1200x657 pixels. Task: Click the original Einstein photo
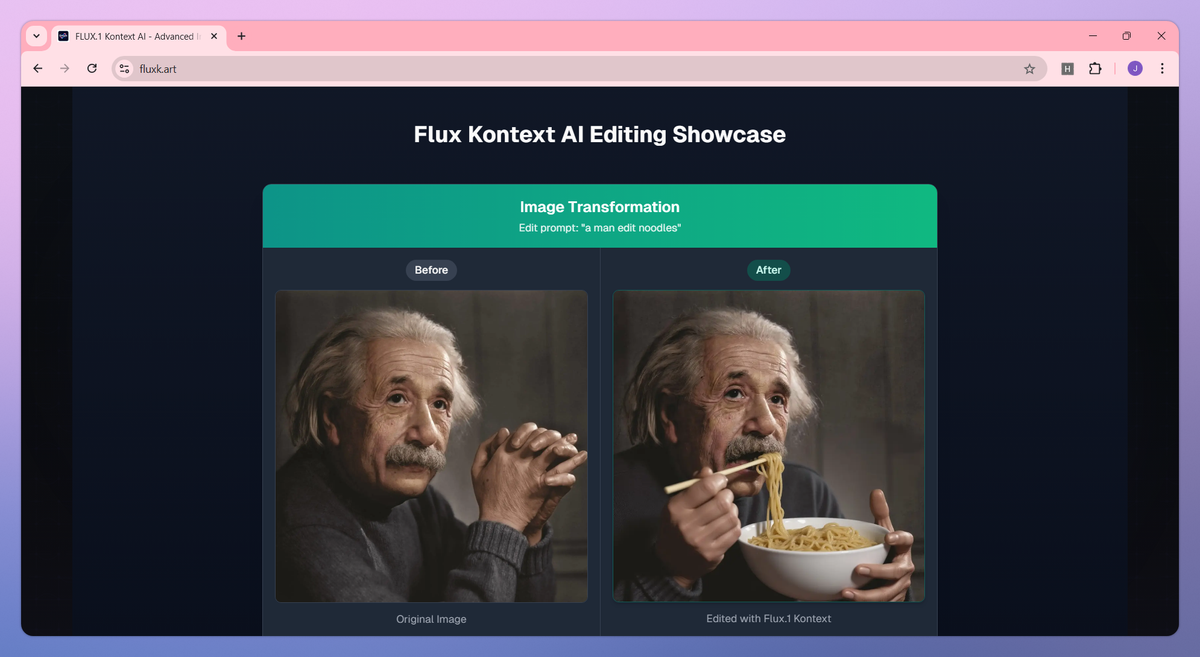431,446
